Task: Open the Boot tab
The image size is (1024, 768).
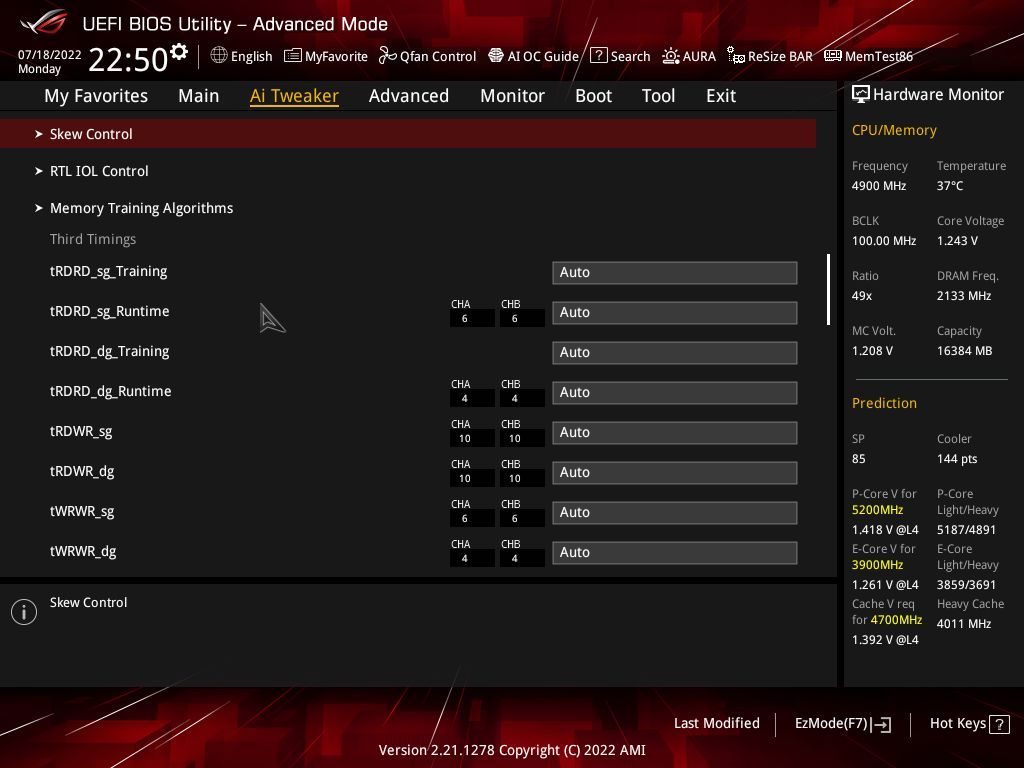Action: (593, 96)
